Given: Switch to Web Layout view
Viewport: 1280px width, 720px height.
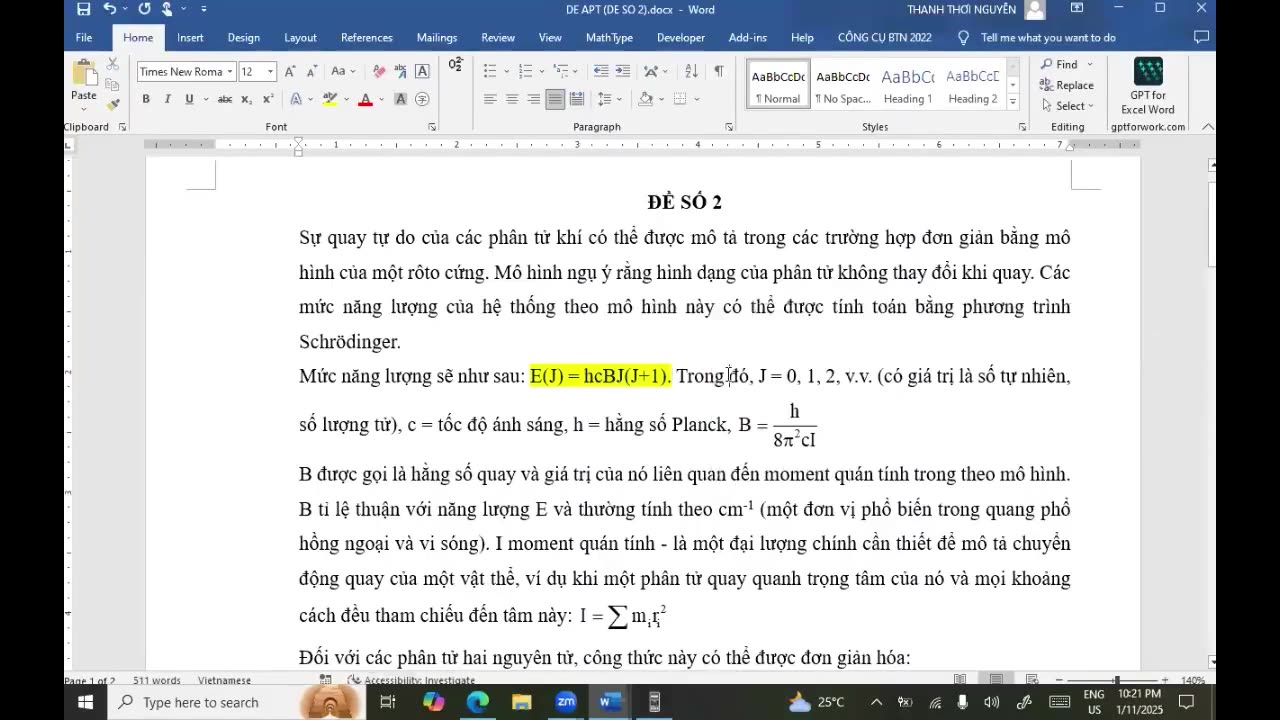Looking at the screenshot, I should pos(1031,680).
